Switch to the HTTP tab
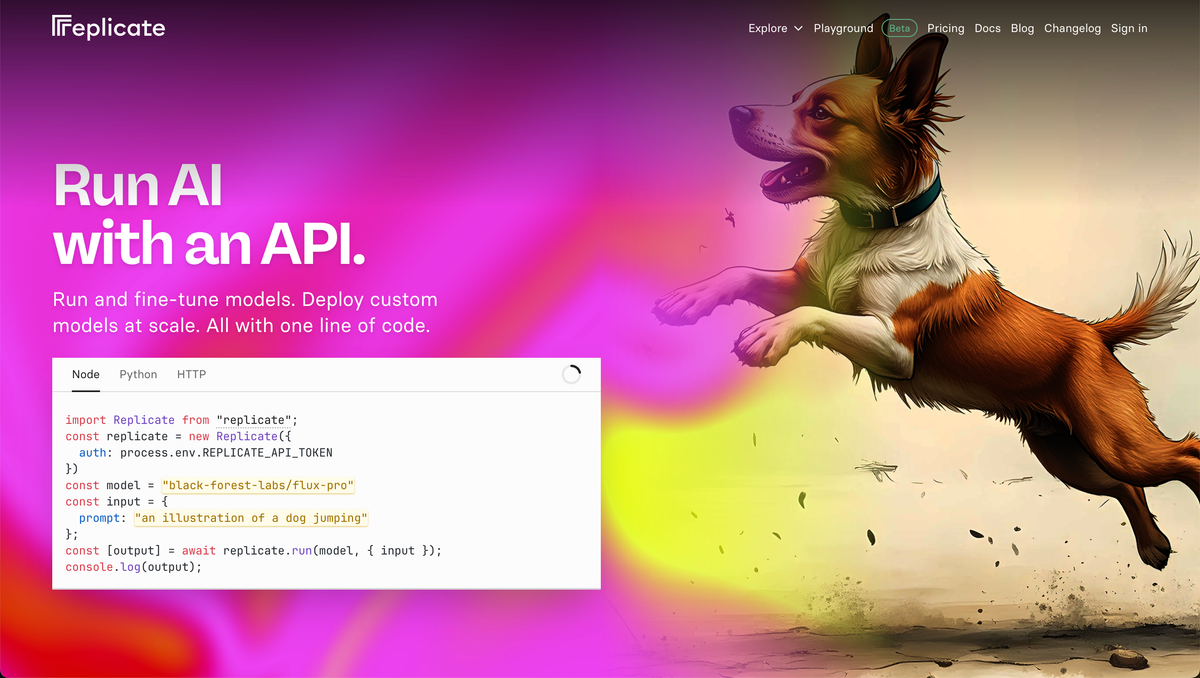The image size is (1200, 678). [191, 374]
